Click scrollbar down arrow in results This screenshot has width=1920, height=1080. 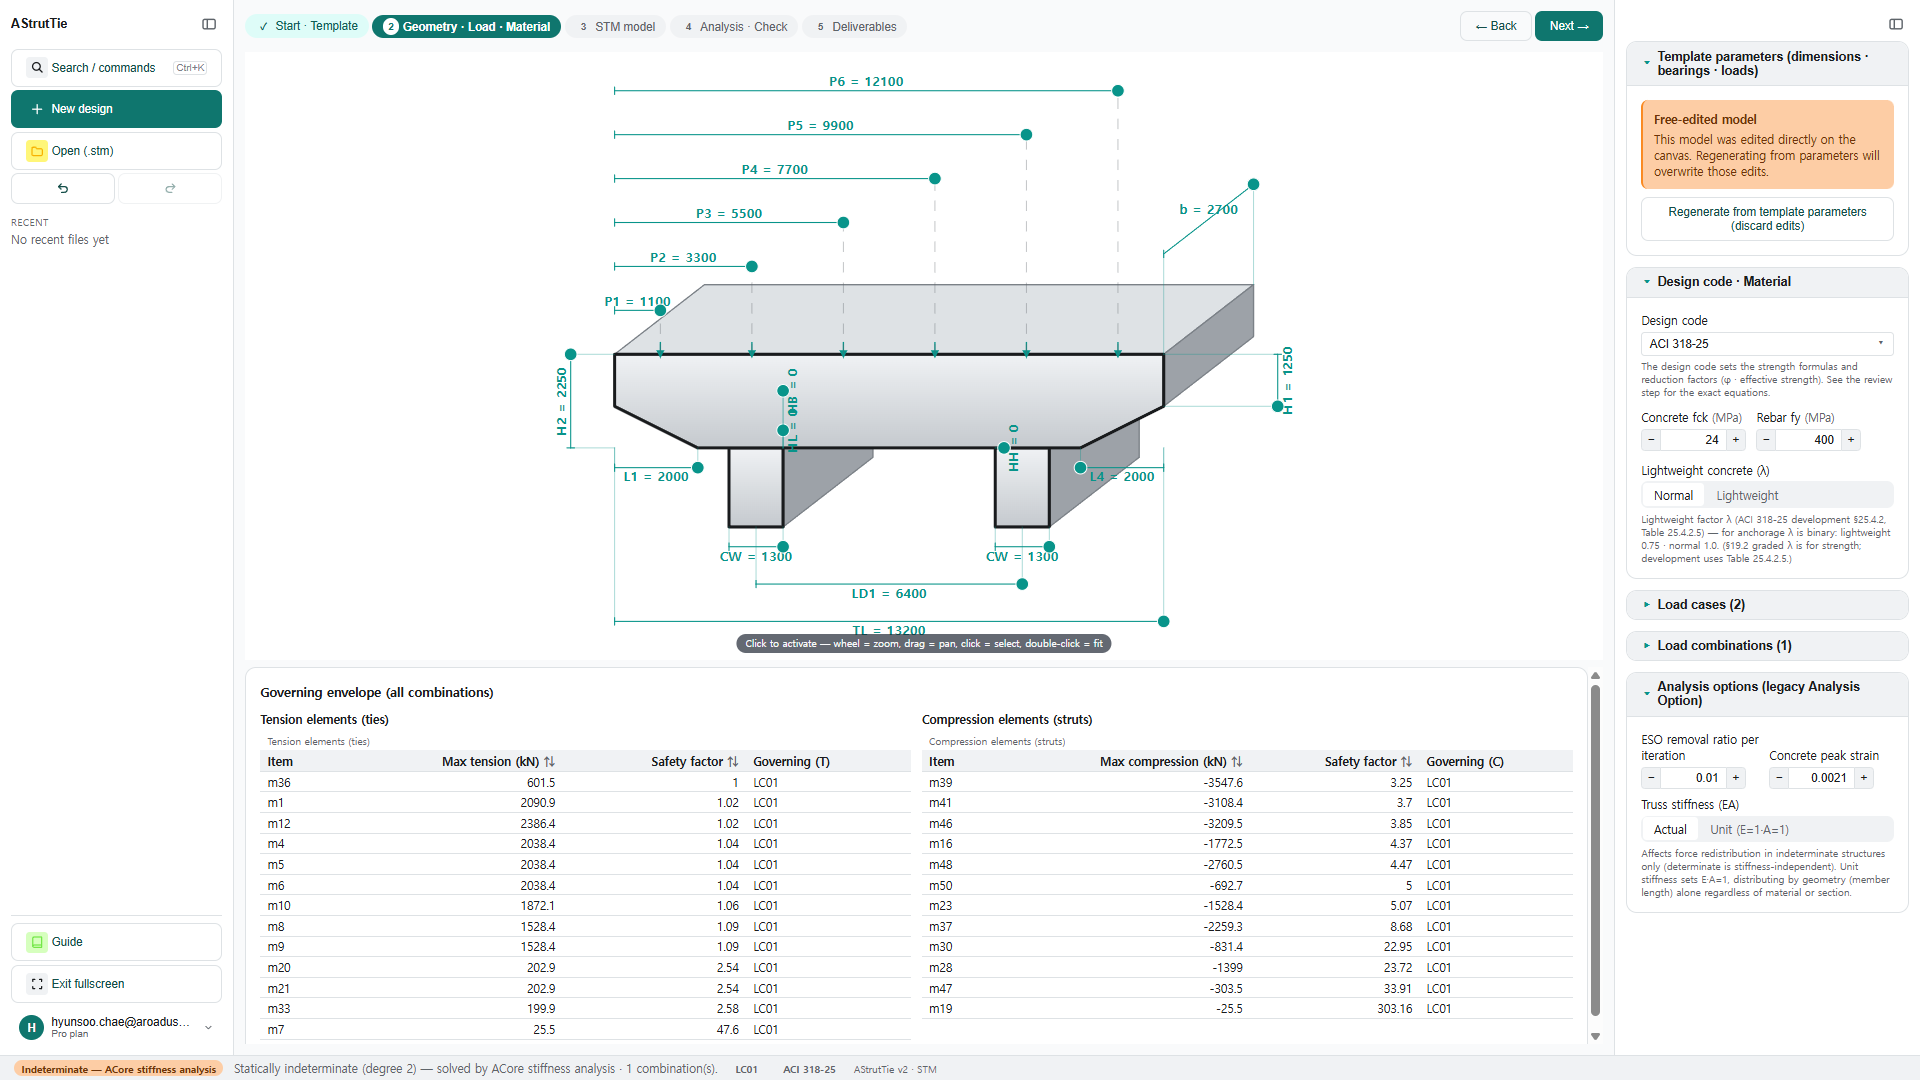(1595, 1036)
